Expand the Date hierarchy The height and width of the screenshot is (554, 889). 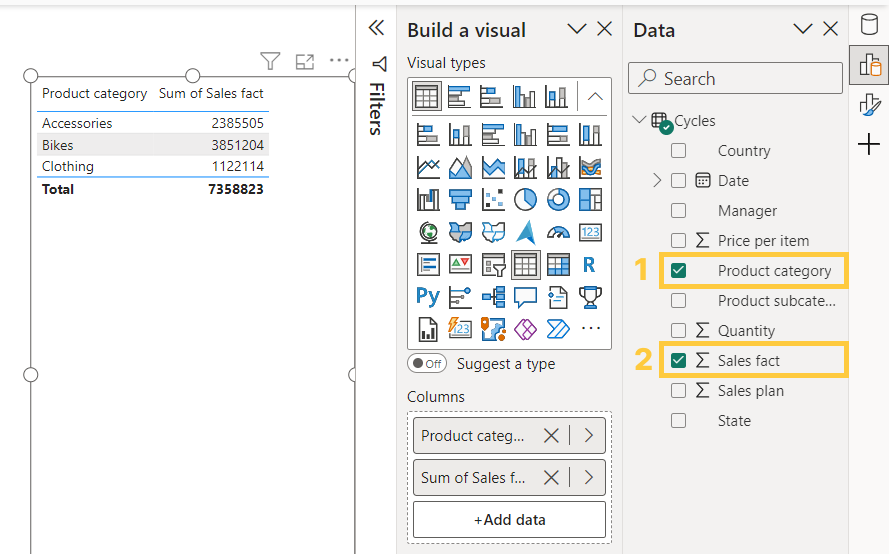(x=657, y=181)
